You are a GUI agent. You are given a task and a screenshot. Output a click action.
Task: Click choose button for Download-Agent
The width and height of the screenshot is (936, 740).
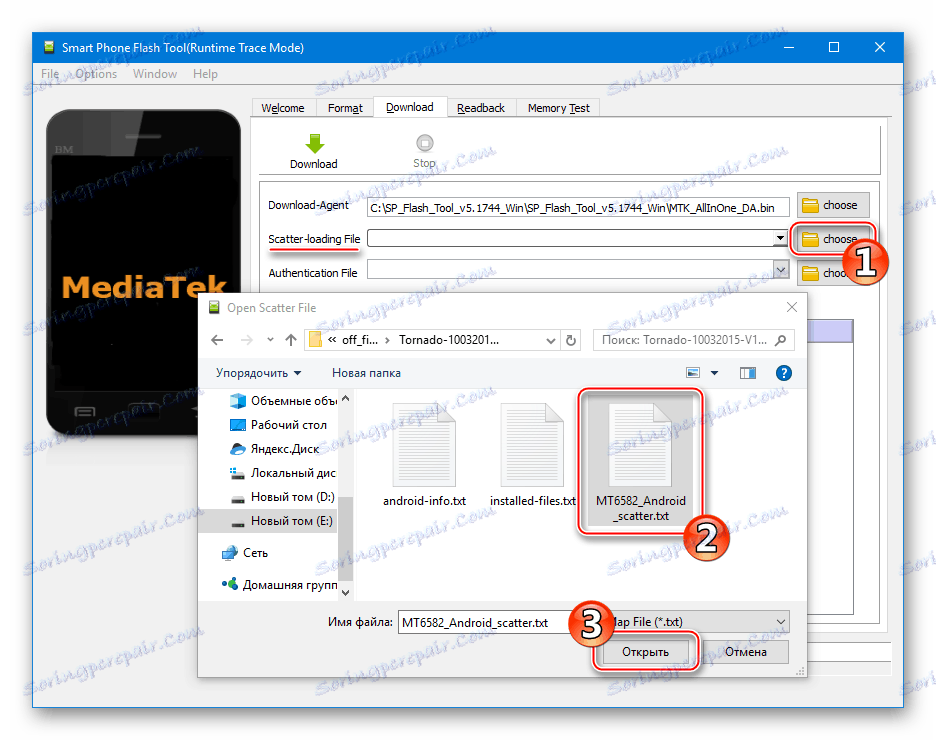coord(833,205)
